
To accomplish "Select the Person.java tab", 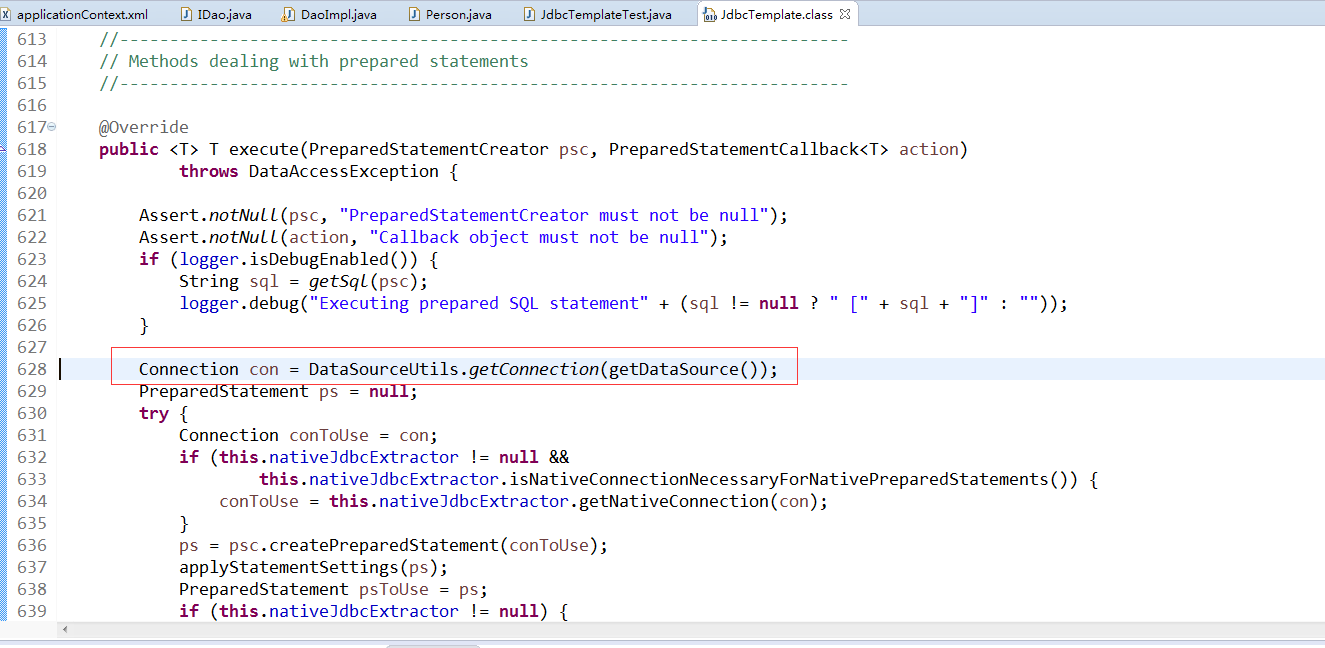I will click(x=458, y=15).
